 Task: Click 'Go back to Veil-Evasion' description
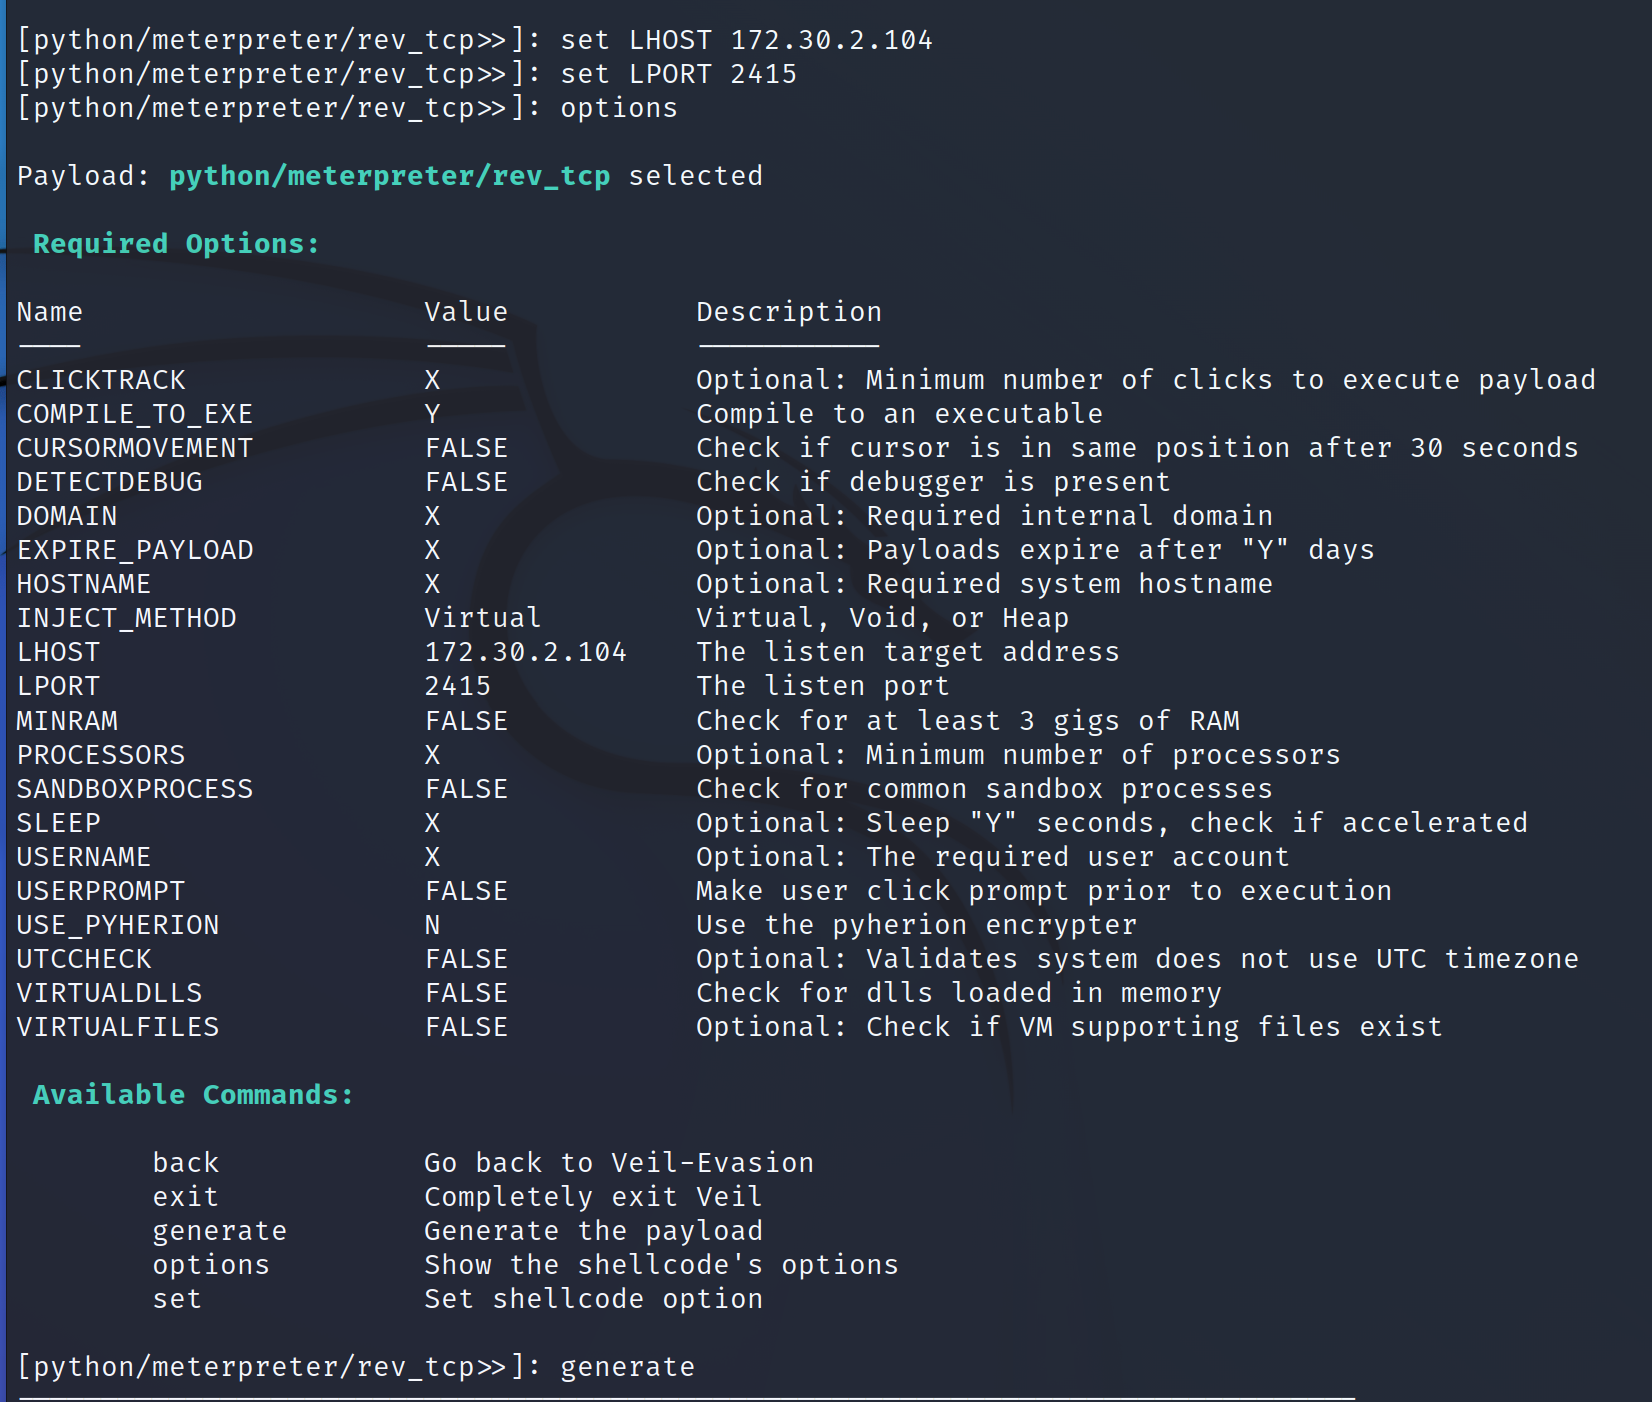[619, 1163]
